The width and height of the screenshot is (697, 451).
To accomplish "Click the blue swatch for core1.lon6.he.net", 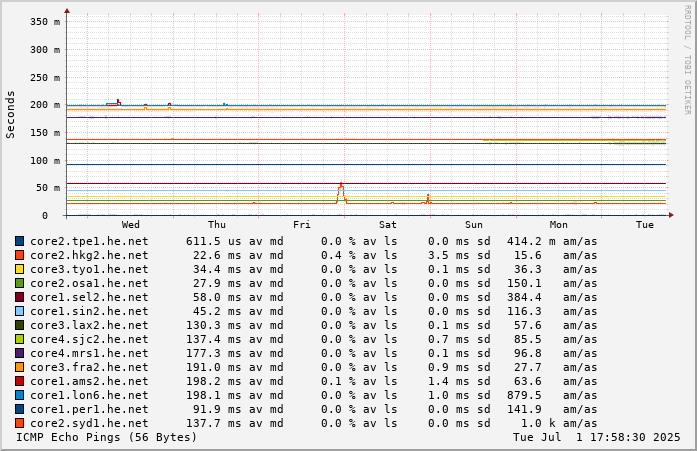I will (x=20, y=395).
